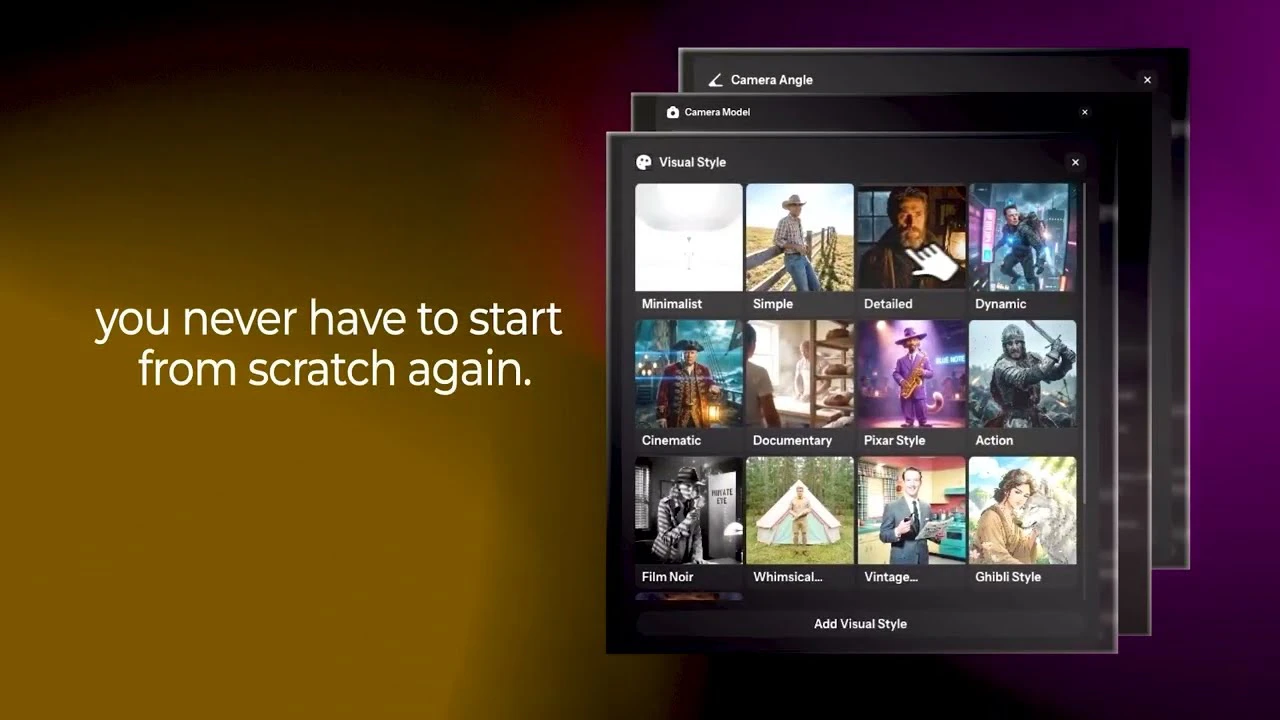
Task: Click the Film Noir label text
Action: tap(667, 577)
